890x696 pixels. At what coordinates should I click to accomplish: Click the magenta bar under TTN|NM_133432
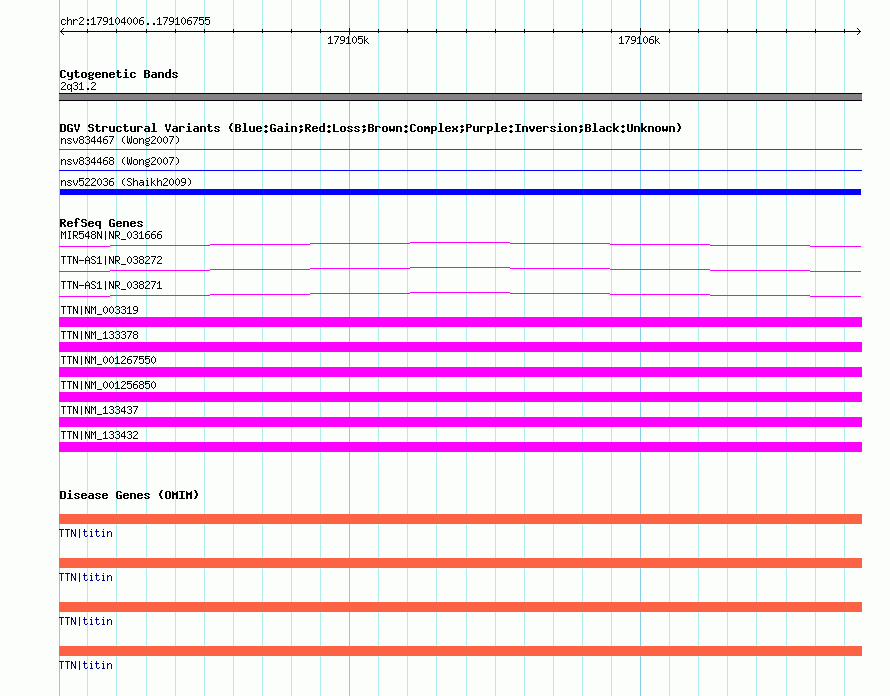[x=460, y=447]
